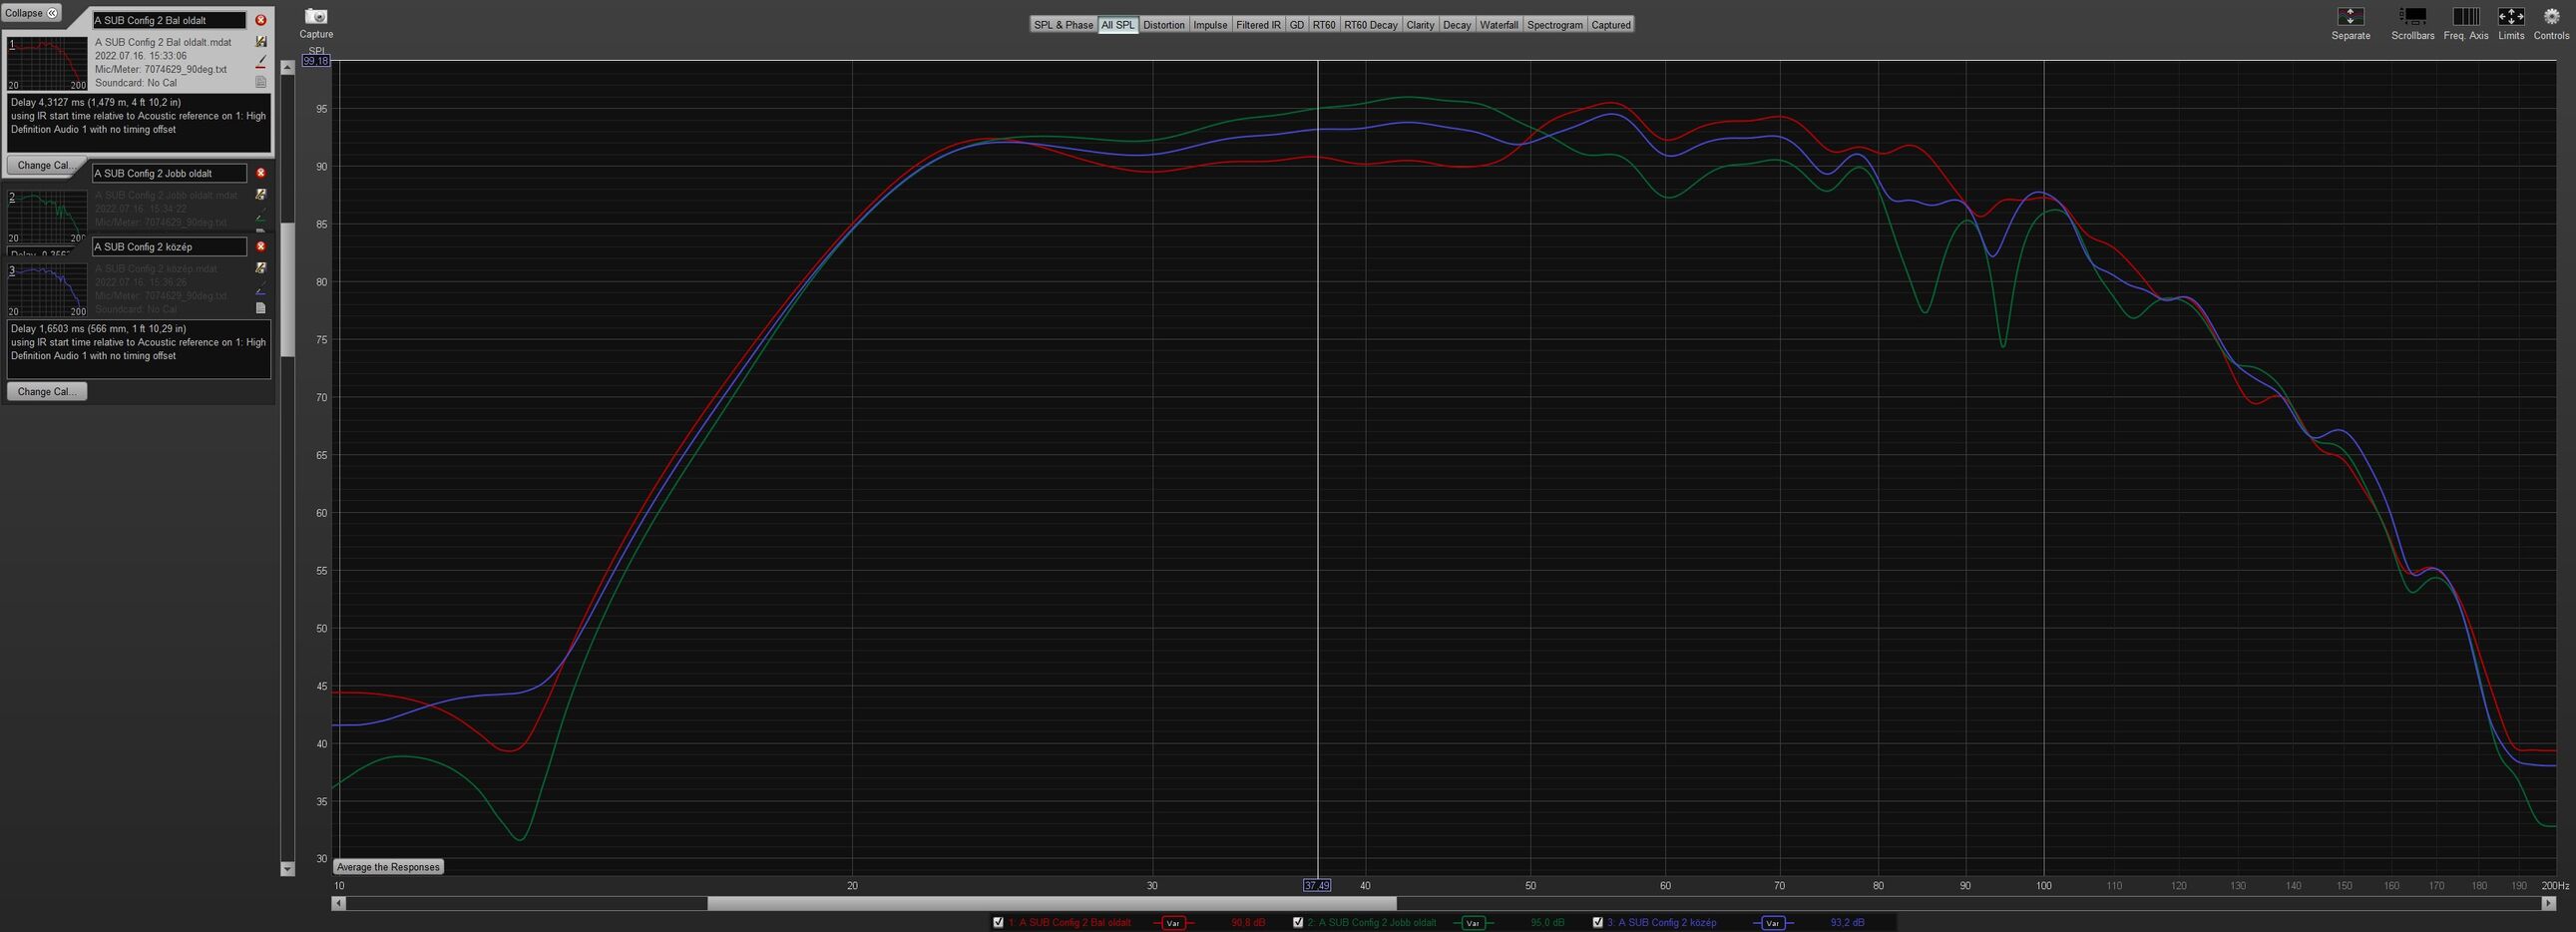Change trace colour for közép measurement
The image size is (2576, 932).
(261, 289)
